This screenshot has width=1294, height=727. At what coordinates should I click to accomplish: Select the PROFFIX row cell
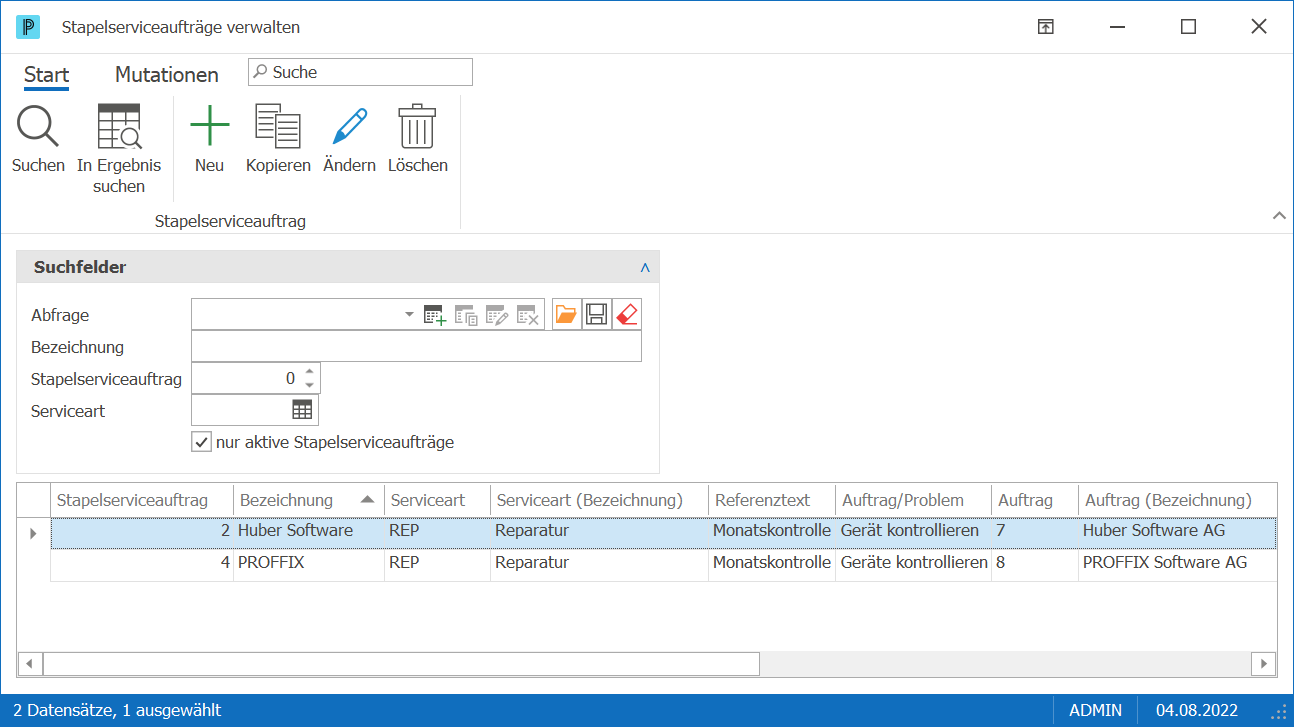[309, 563]
